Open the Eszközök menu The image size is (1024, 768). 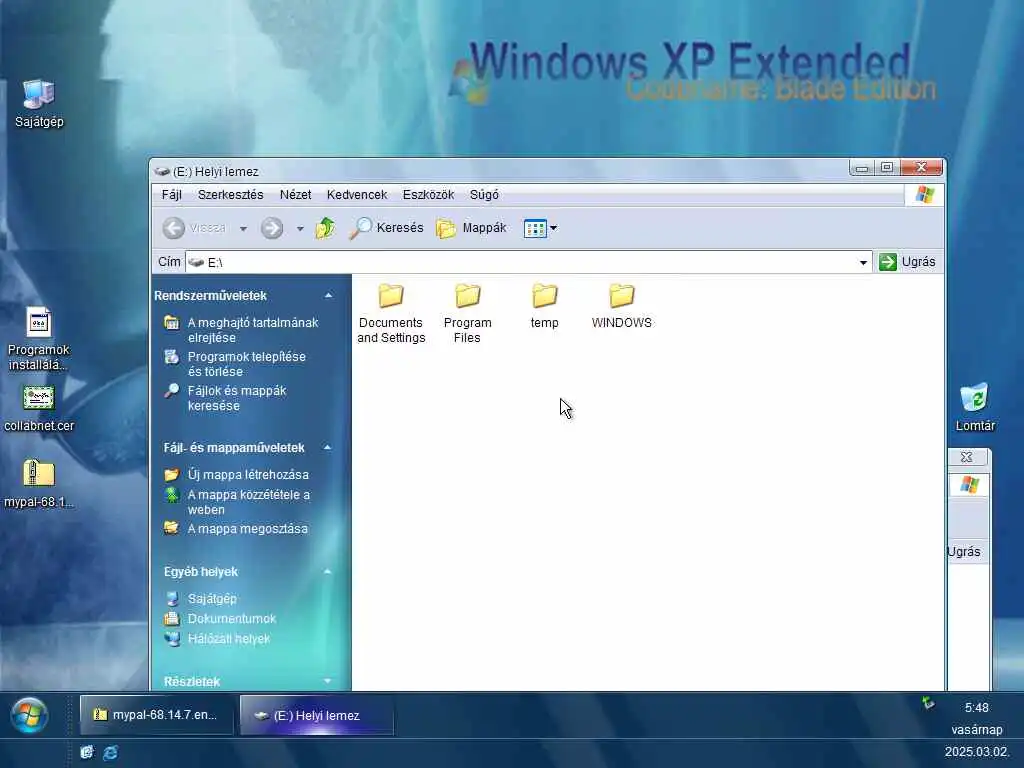pos(428,195)
